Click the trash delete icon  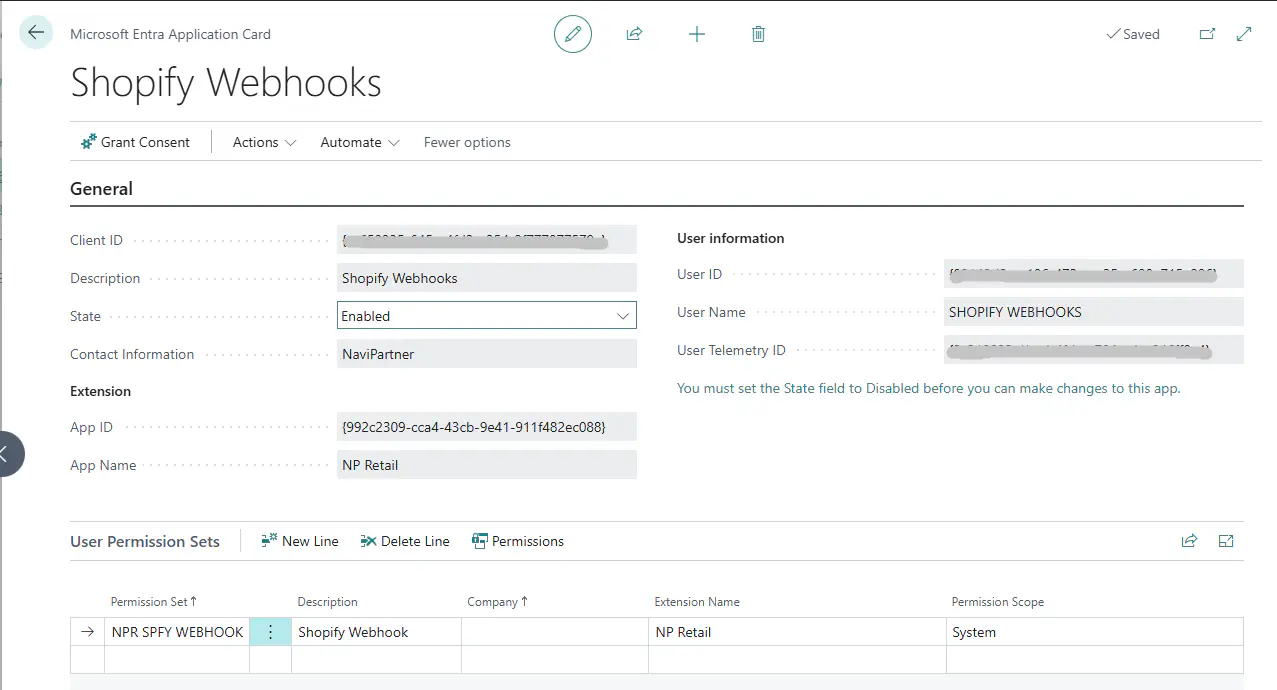pyautogui.click(x=758, y=34)
